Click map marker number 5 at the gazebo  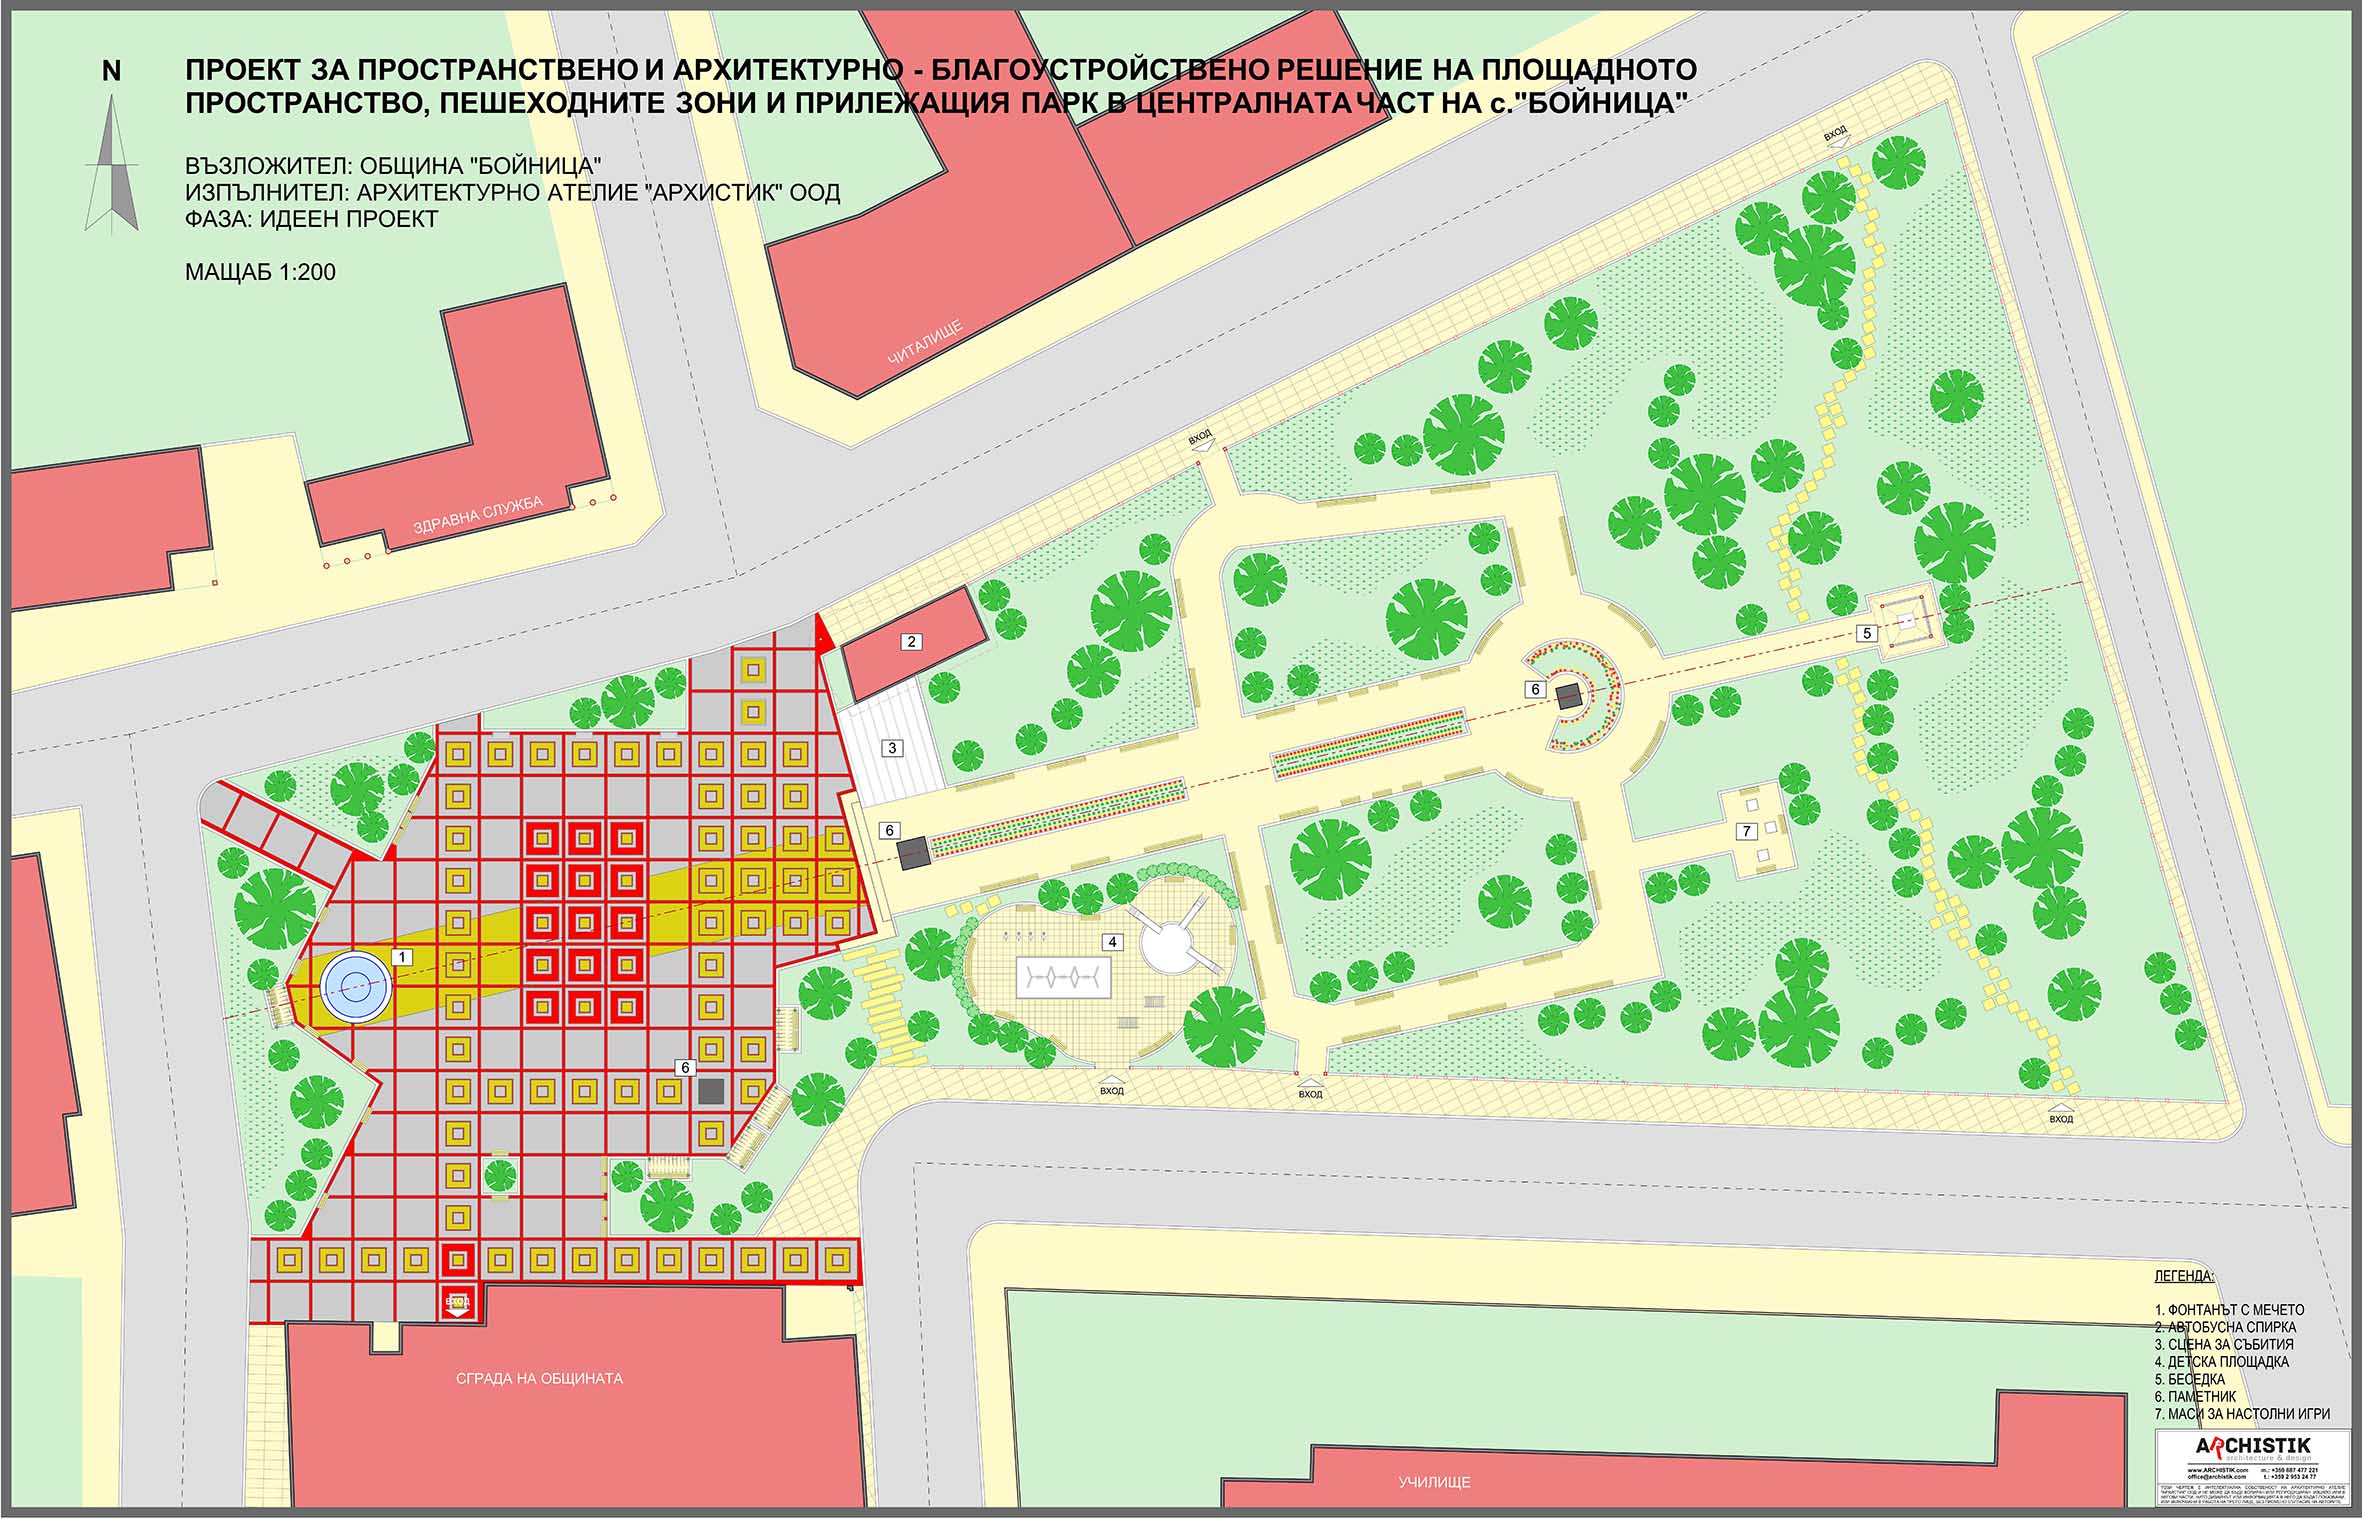[x=1866, y=633]
